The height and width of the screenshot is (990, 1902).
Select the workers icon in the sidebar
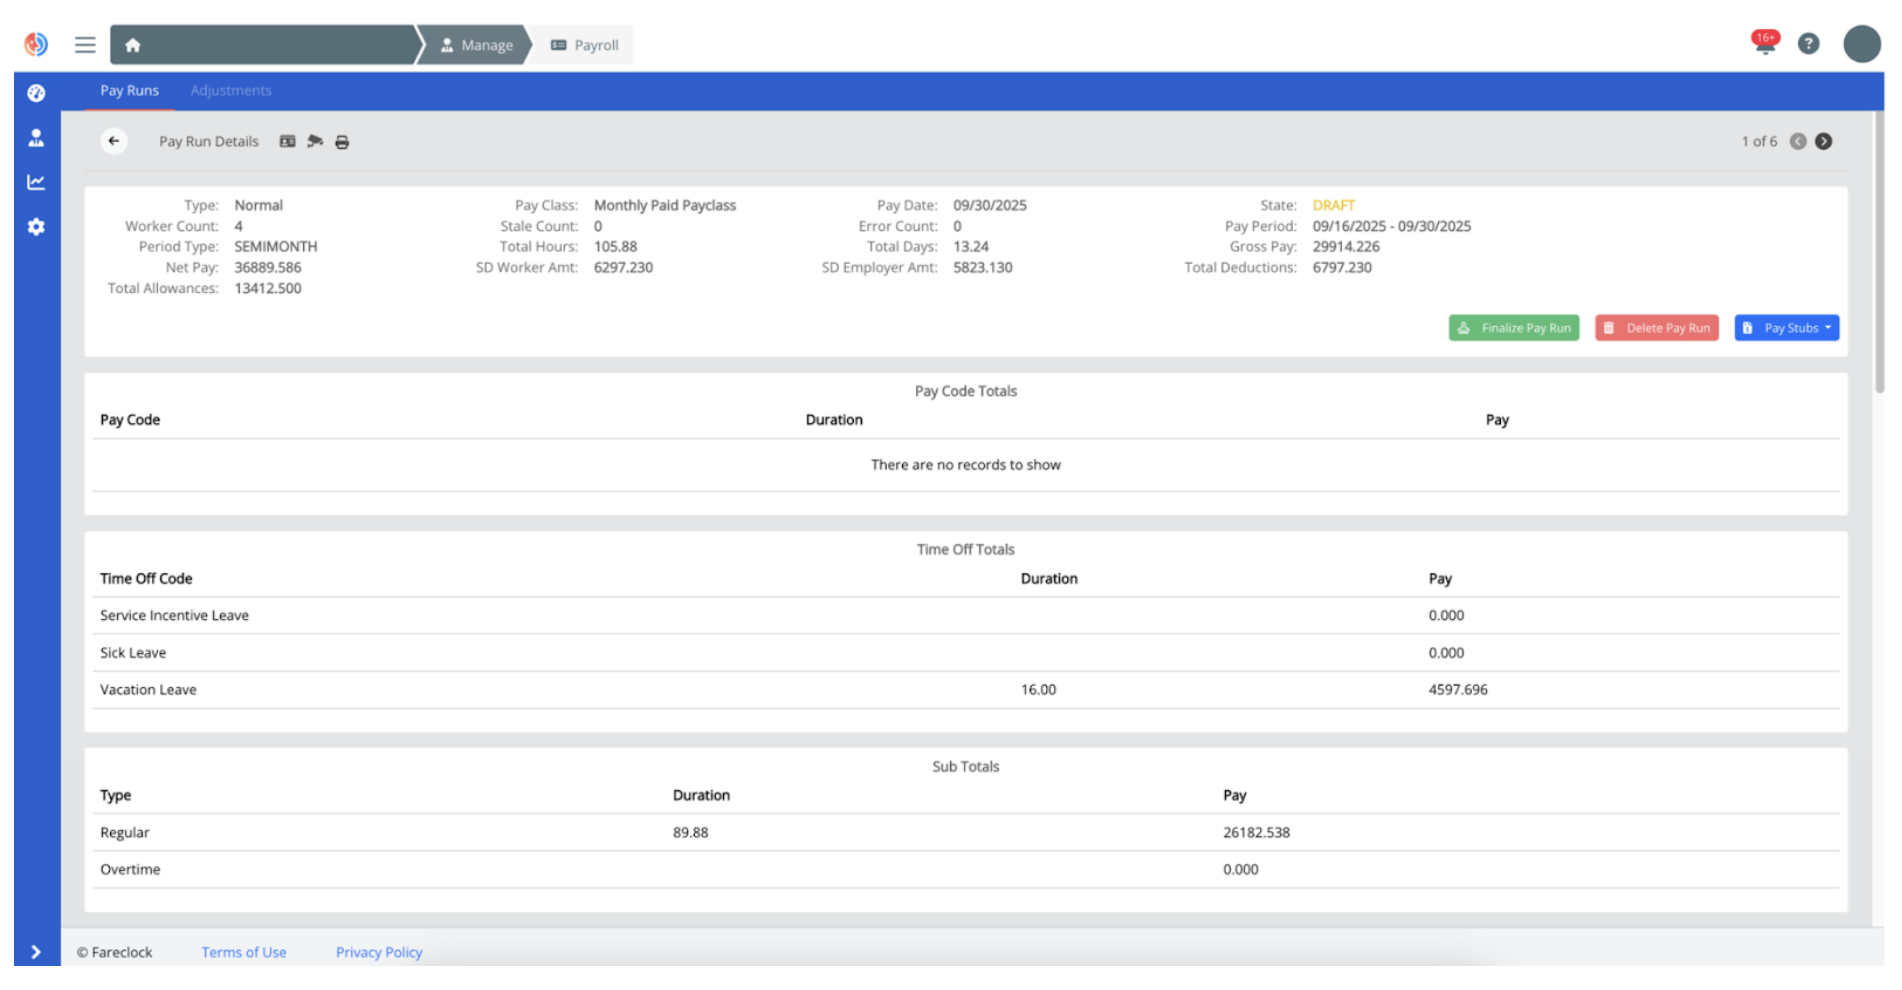pos(37,138)
